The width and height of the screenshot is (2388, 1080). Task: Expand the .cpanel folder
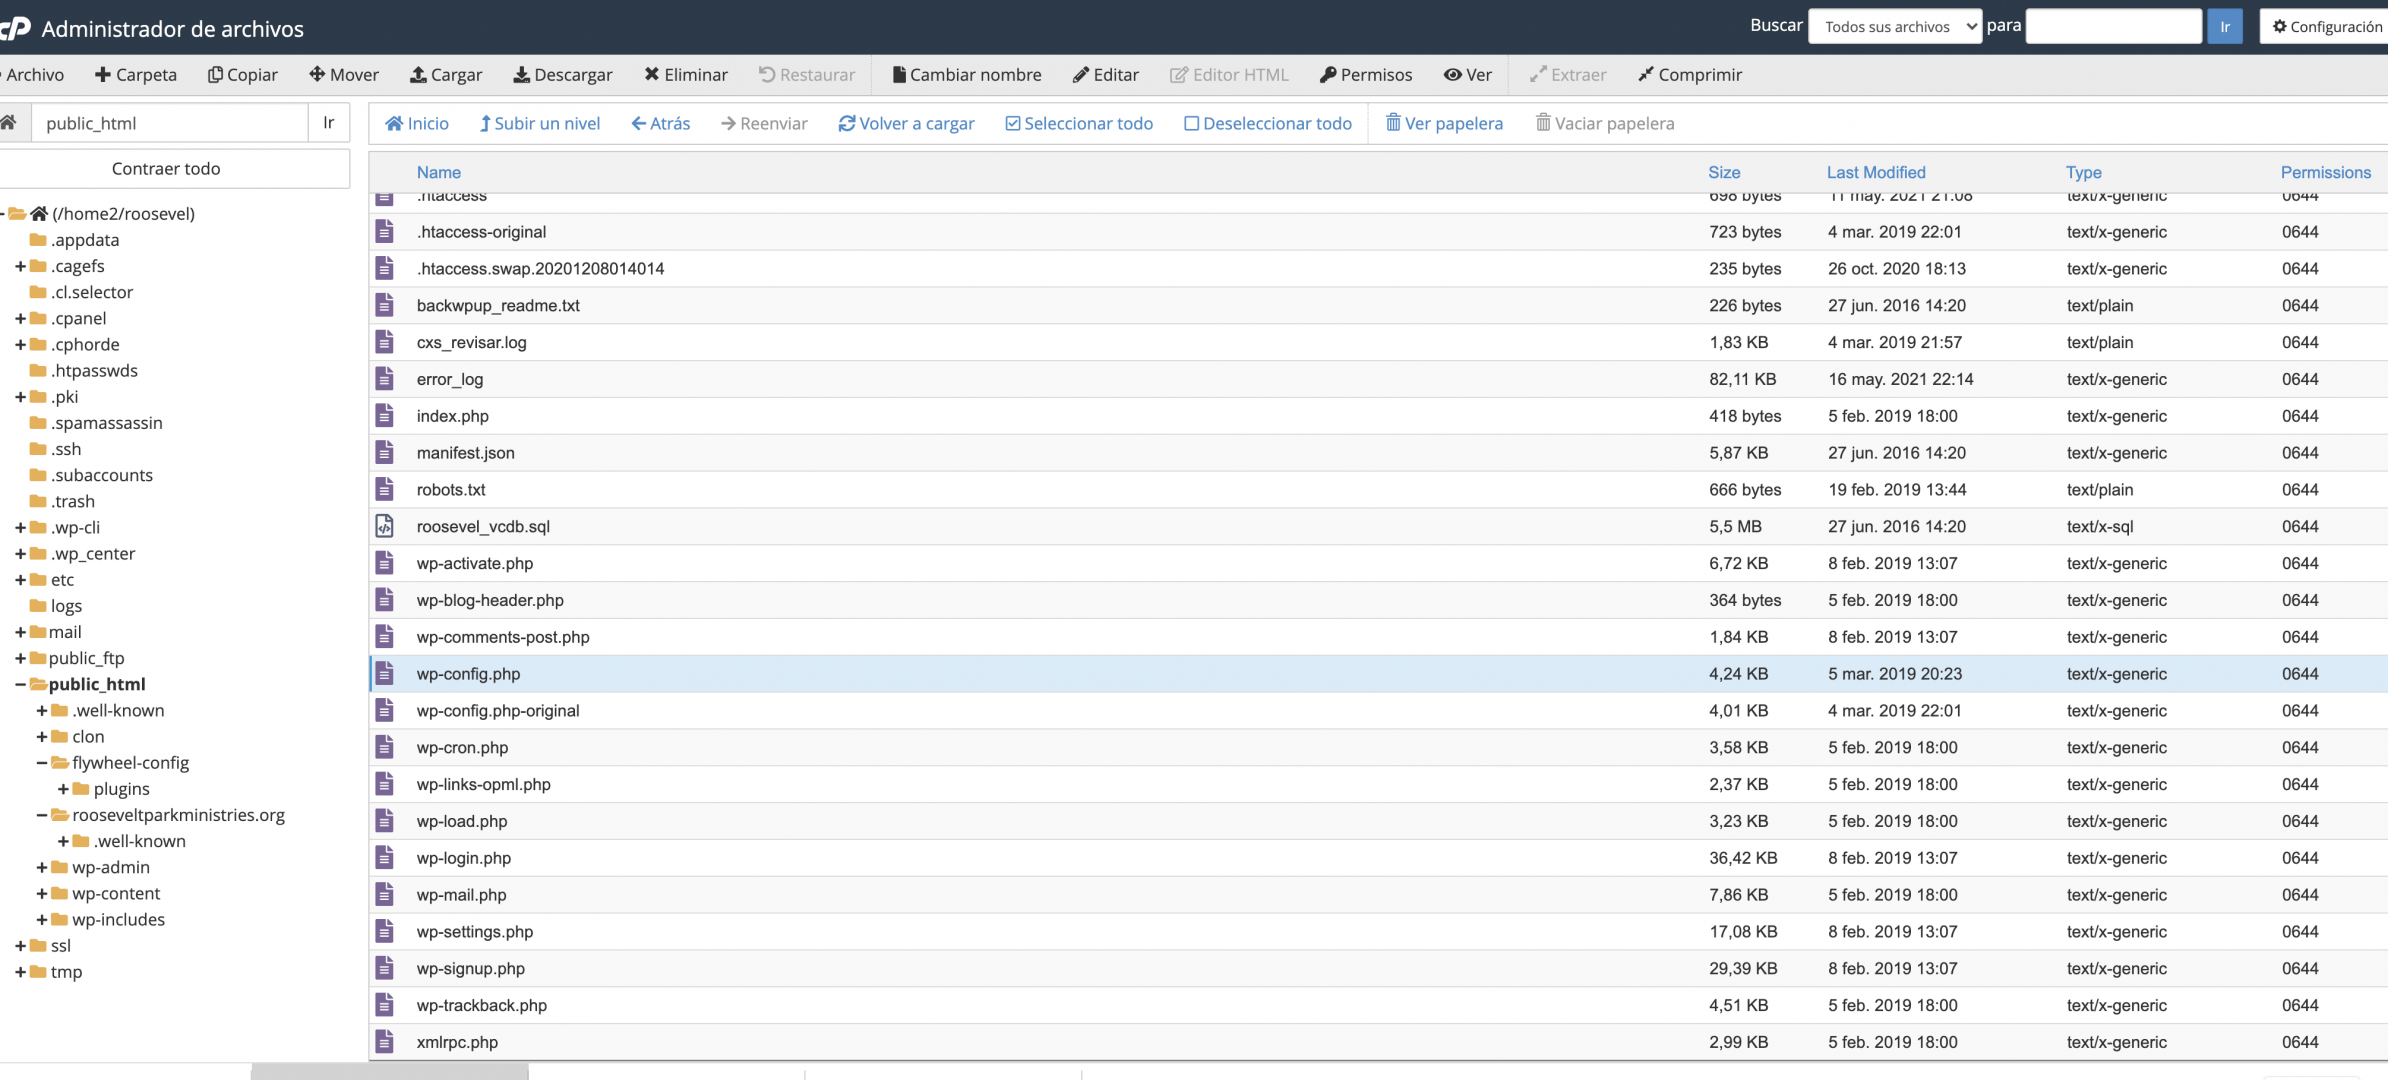click(x=20, y=318)
